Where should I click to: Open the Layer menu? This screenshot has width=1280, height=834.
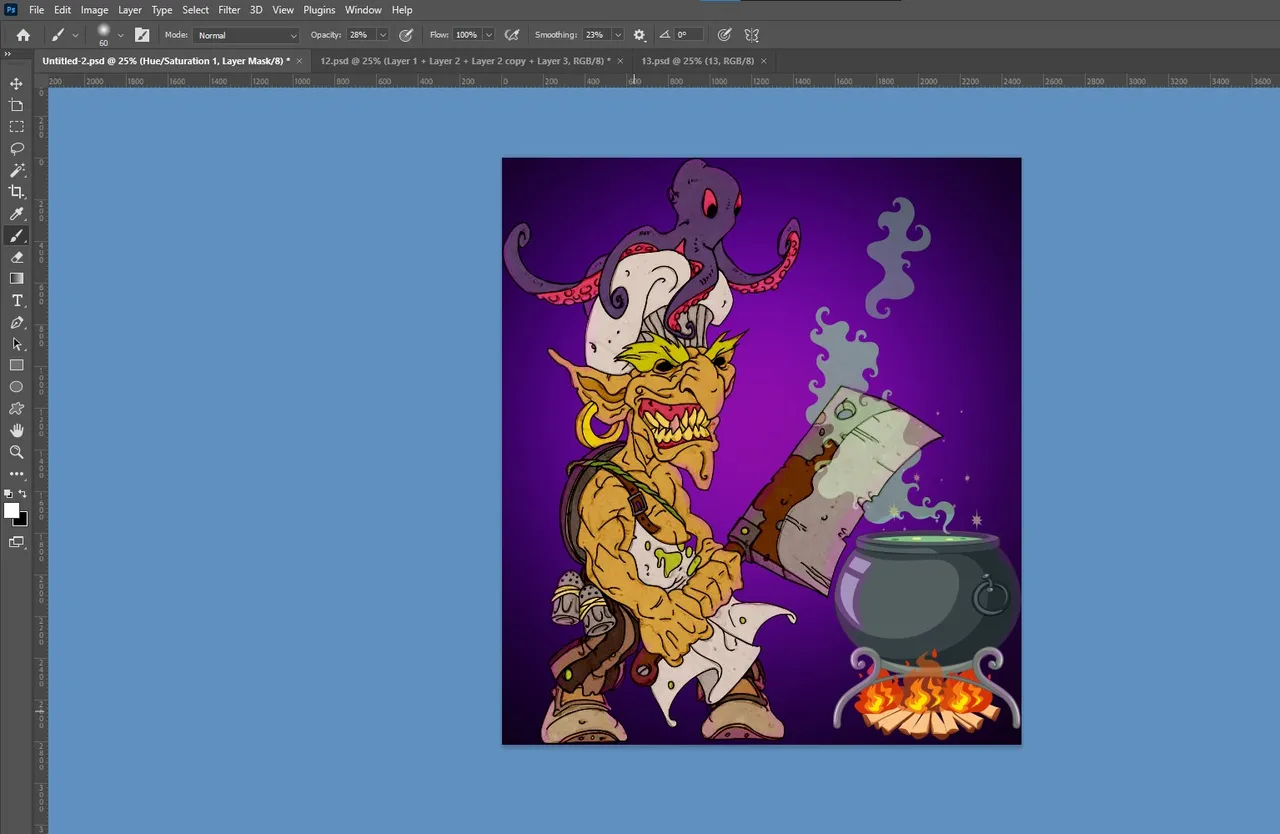tap(130, 10)
